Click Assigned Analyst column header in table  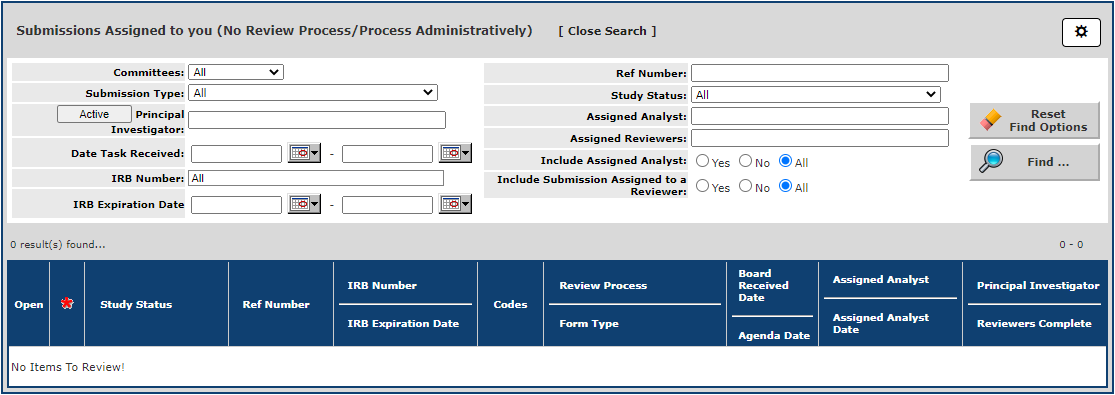click(x=881, y=280)
